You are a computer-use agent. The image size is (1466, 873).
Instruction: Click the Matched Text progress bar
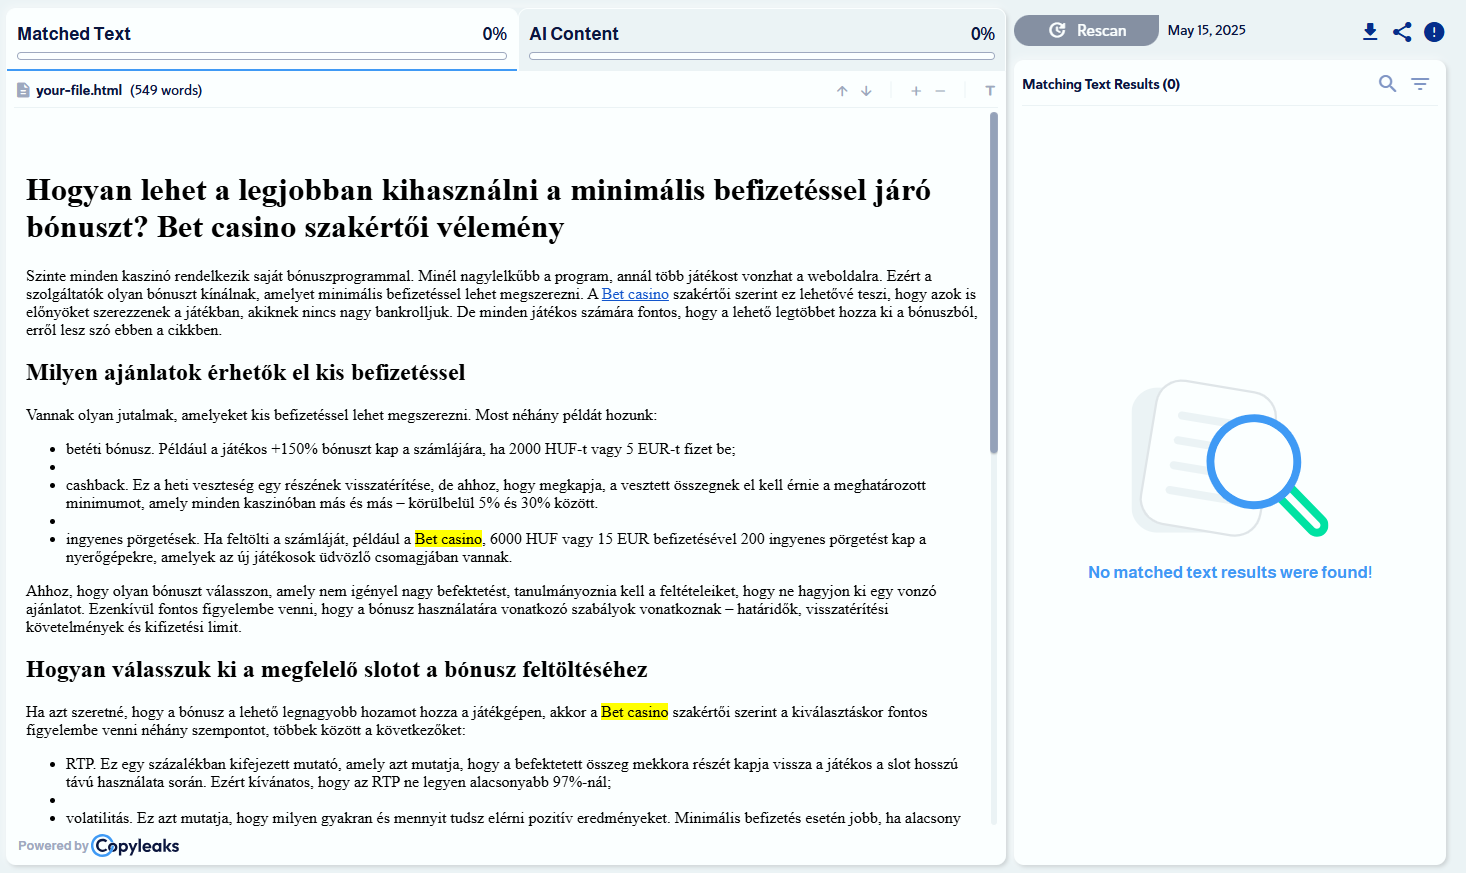262,56
